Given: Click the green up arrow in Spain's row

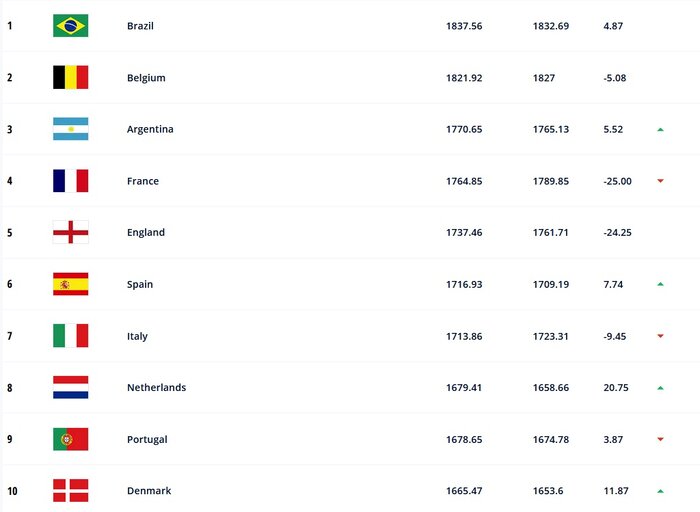Looking at the screenshot, I should 660,285.
